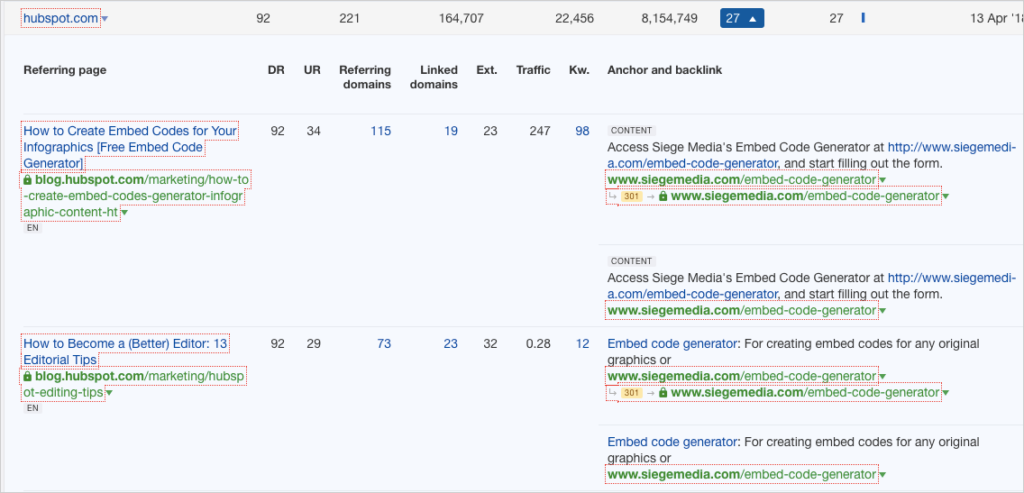
Task: Click the 'Referring page' column header
Action: 65,70
